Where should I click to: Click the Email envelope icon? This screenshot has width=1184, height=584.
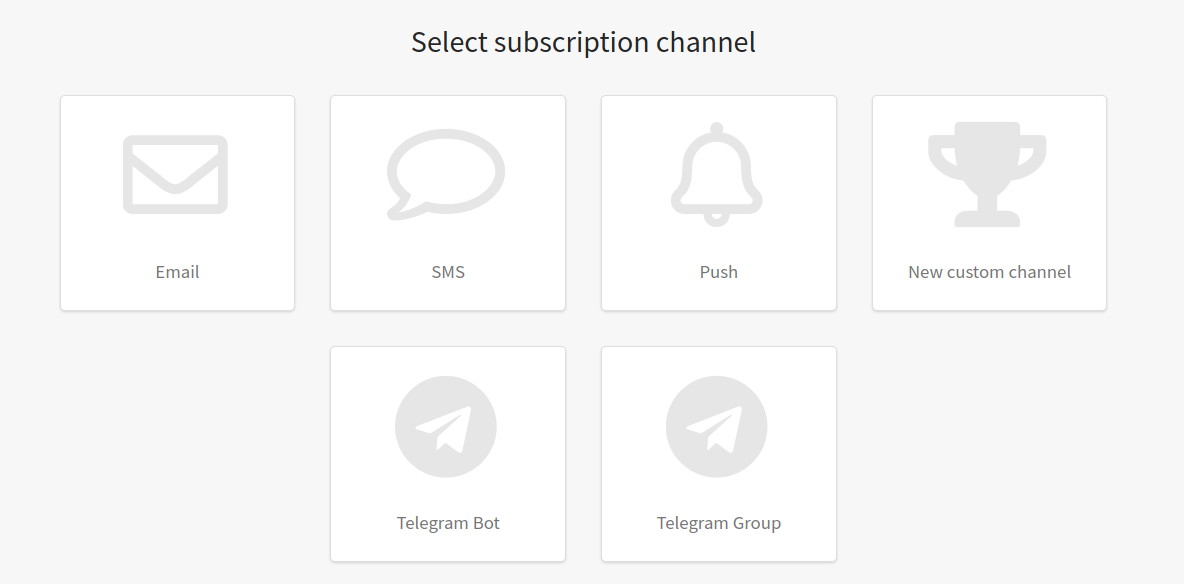tap(175, 175)
